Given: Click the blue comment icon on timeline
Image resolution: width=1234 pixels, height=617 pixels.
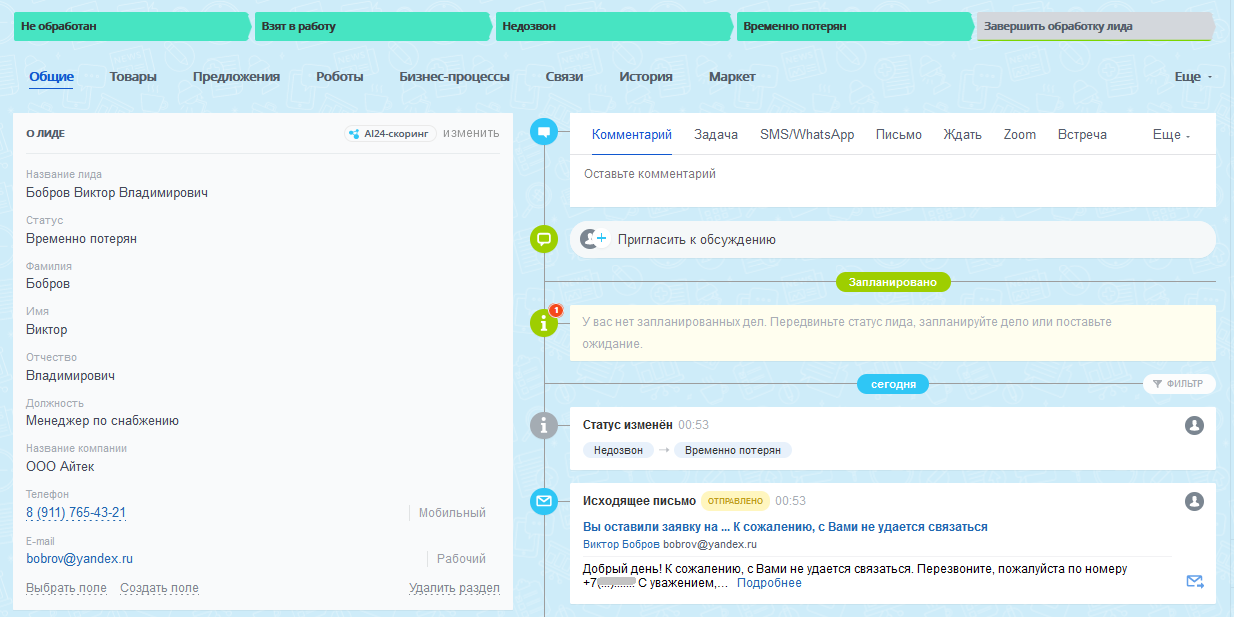Looking at the screenshot, I should tap(544, 131).
